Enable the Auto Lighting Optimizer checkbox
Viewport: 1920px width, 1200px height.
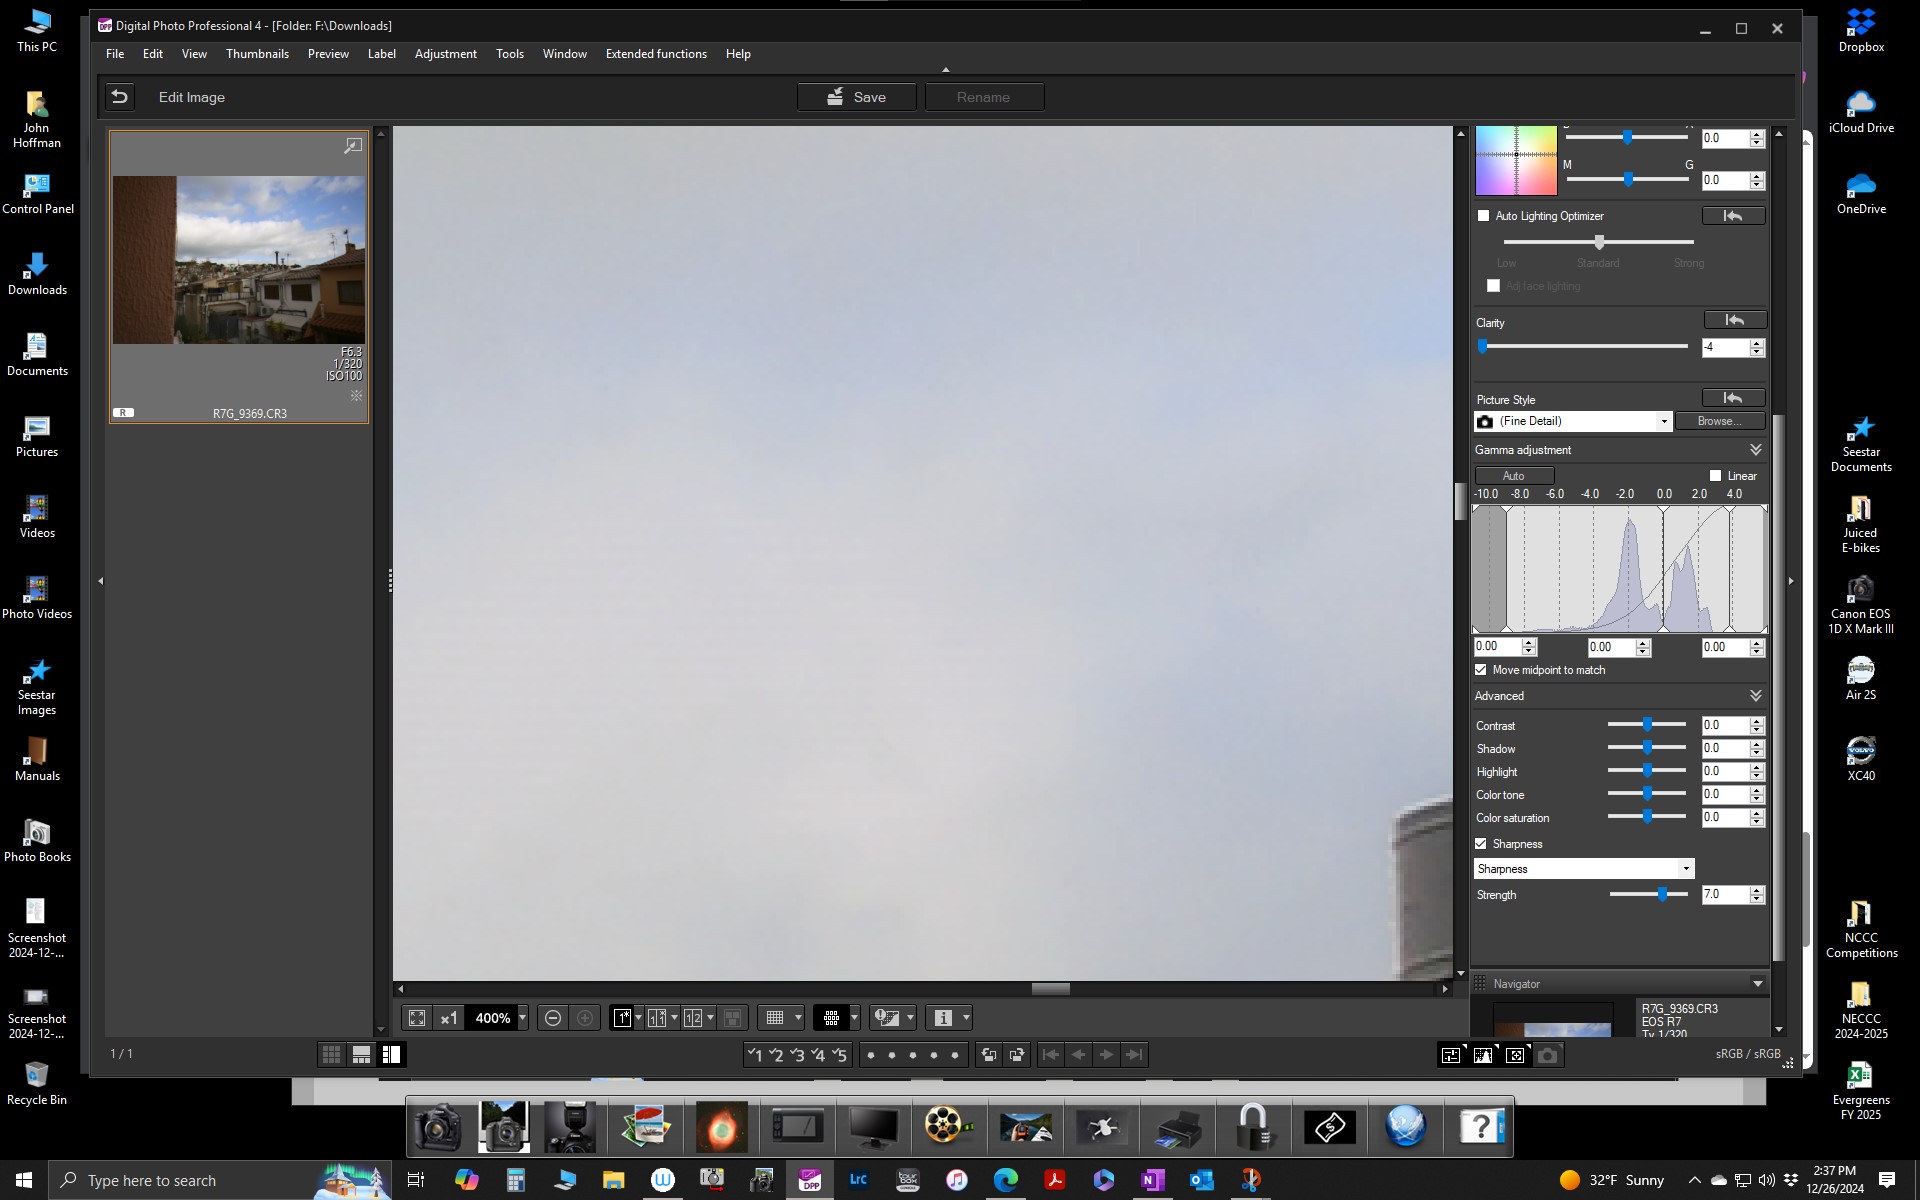pos(1484,215)
